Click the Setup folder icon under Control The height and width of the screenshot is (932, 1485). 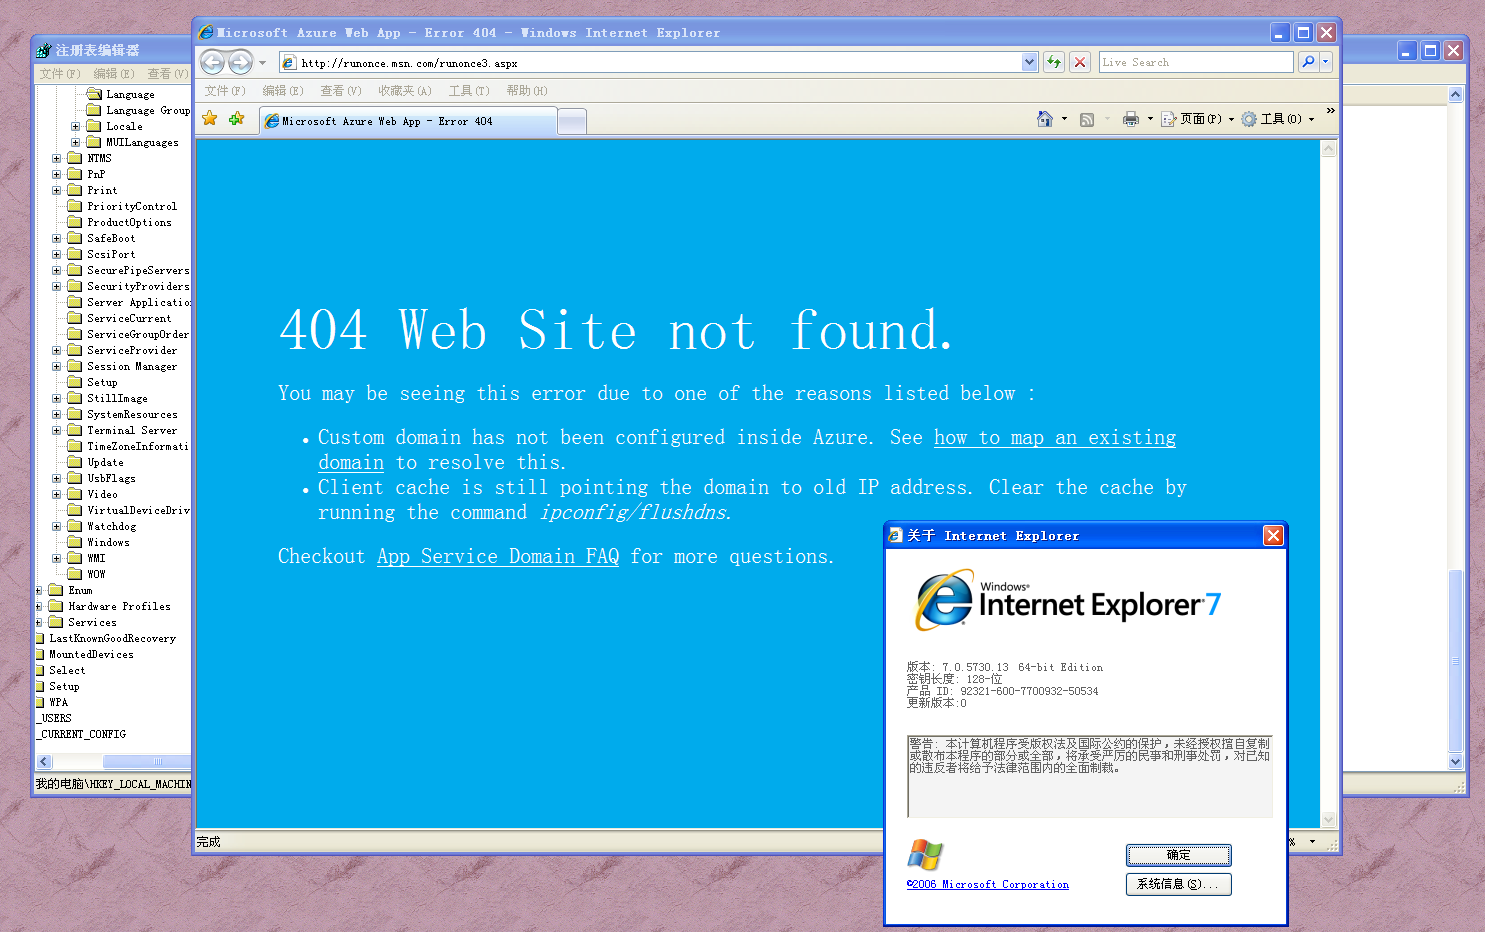75,382
